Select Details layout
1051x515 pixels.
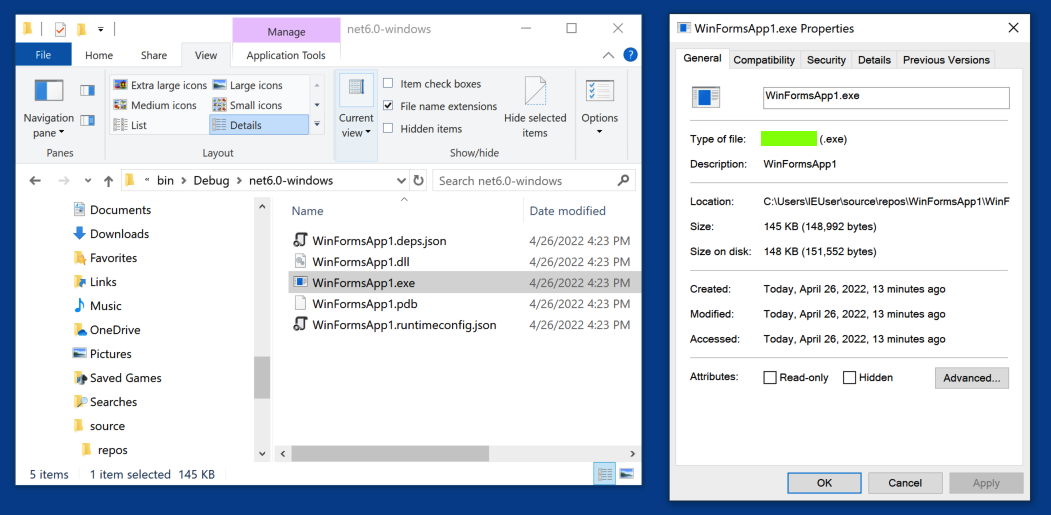259,125
